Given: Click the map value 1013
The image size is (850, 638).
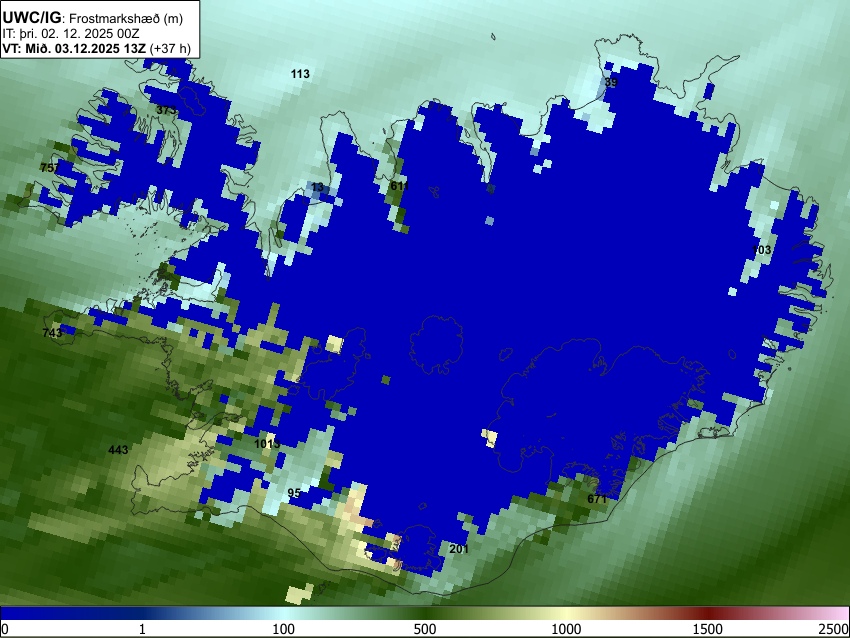Looking at the screenshot, I should pos(267,444).
